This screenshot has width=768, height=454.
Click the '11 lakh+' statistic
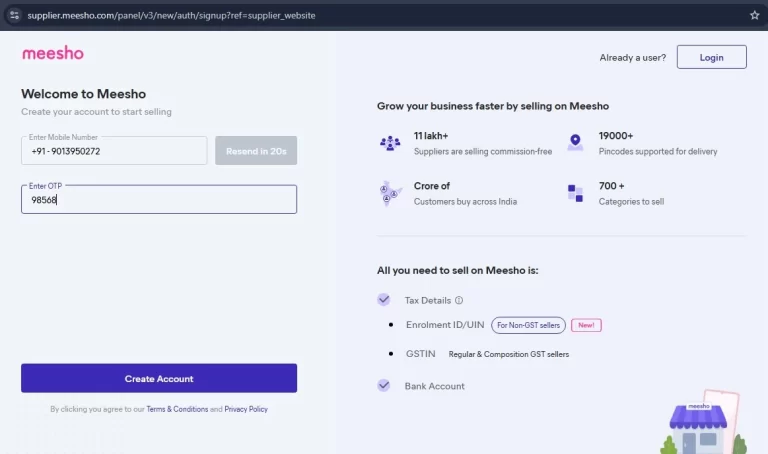coord(431,136)
